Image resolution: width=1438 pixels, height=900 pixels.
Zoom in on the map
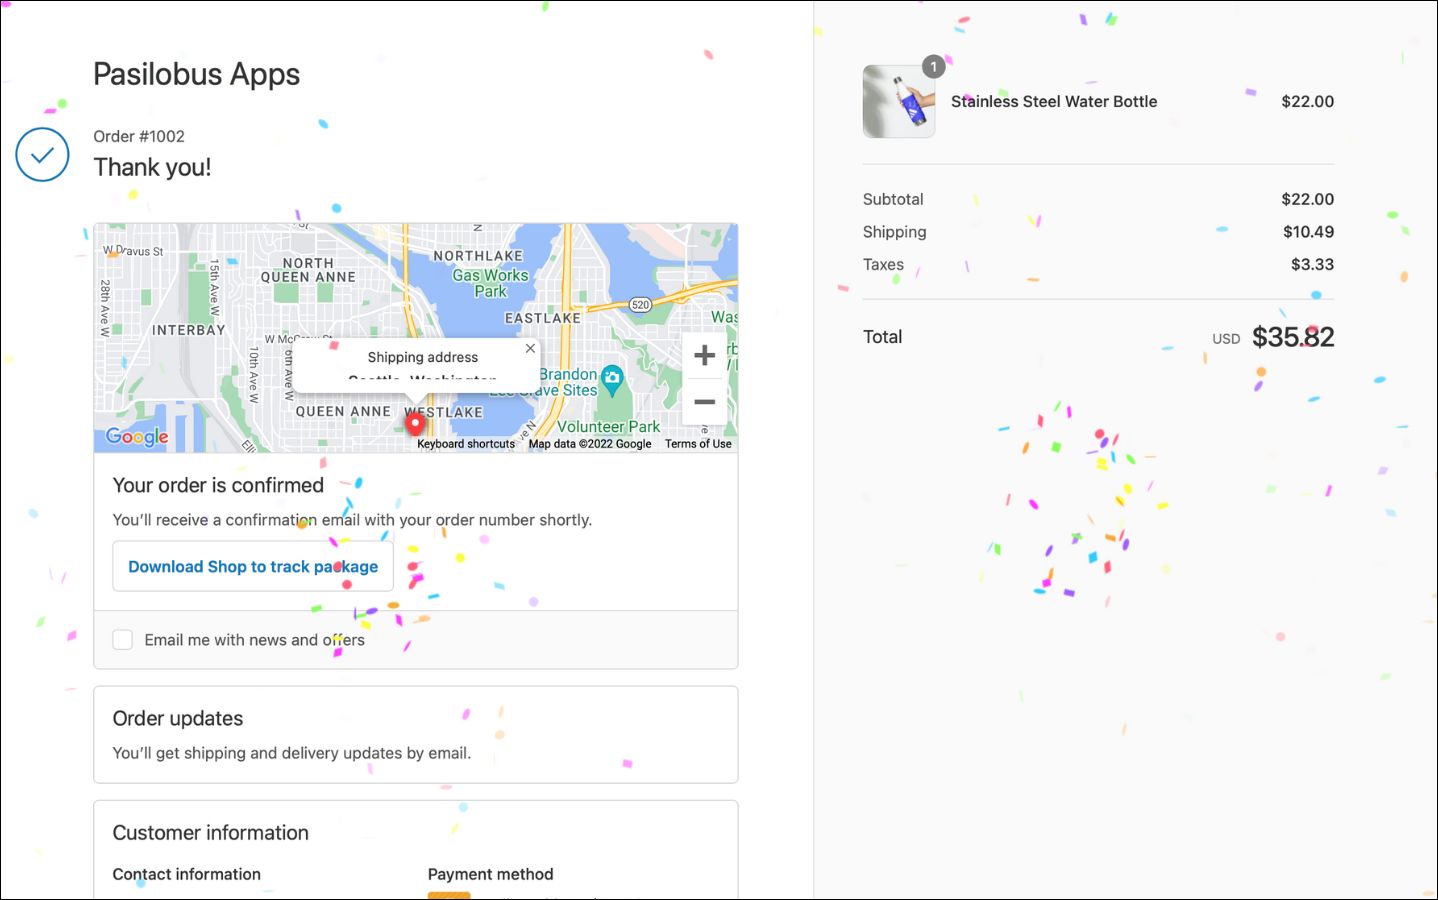pos(704,355)
